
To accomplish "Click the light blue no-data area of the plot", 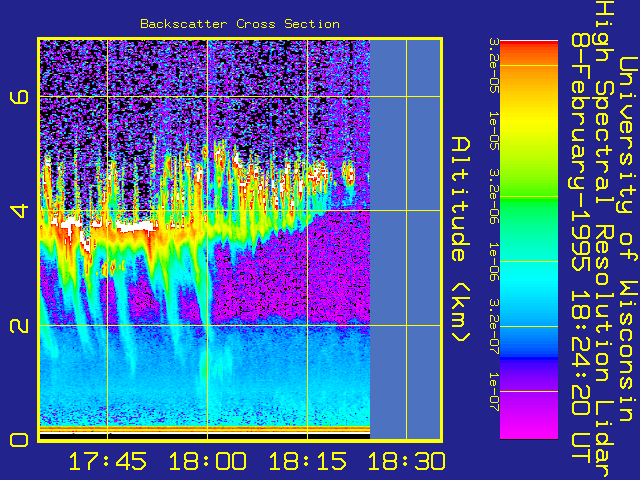I will tap(405, 239).
